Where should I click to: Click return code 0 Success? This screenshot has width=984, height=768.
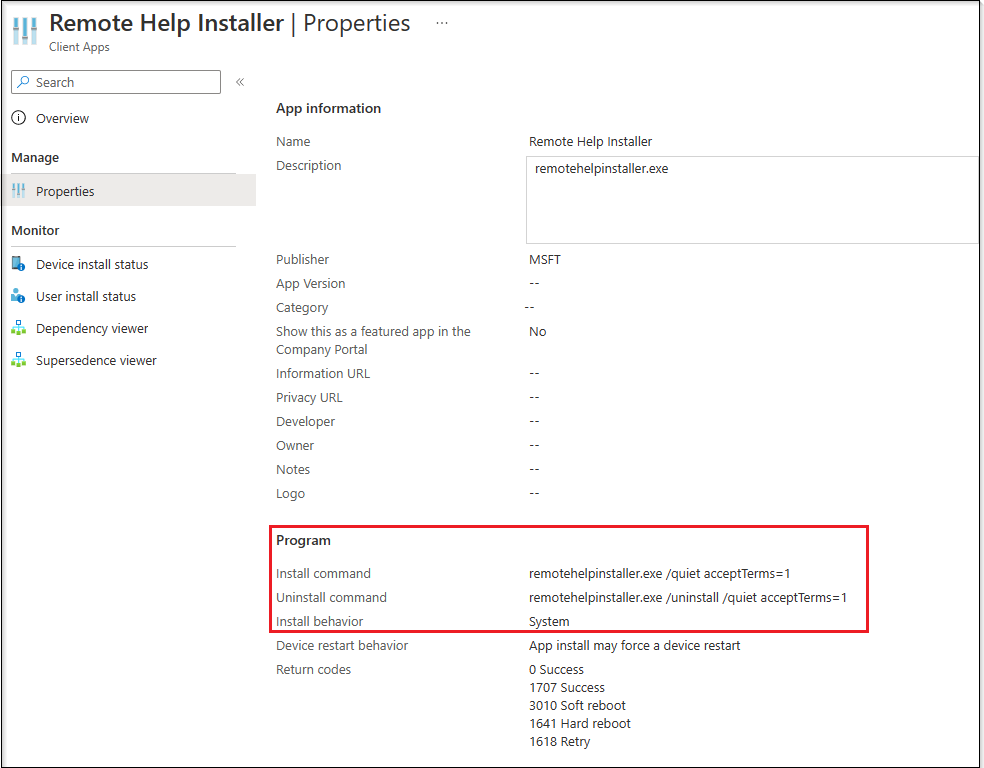pyautogui.click(x=556, y=670)
